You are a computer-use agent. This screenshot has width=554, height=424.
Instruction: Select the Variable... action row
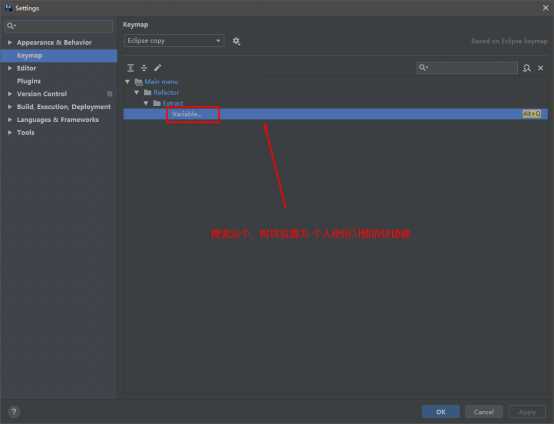(335, 114)
